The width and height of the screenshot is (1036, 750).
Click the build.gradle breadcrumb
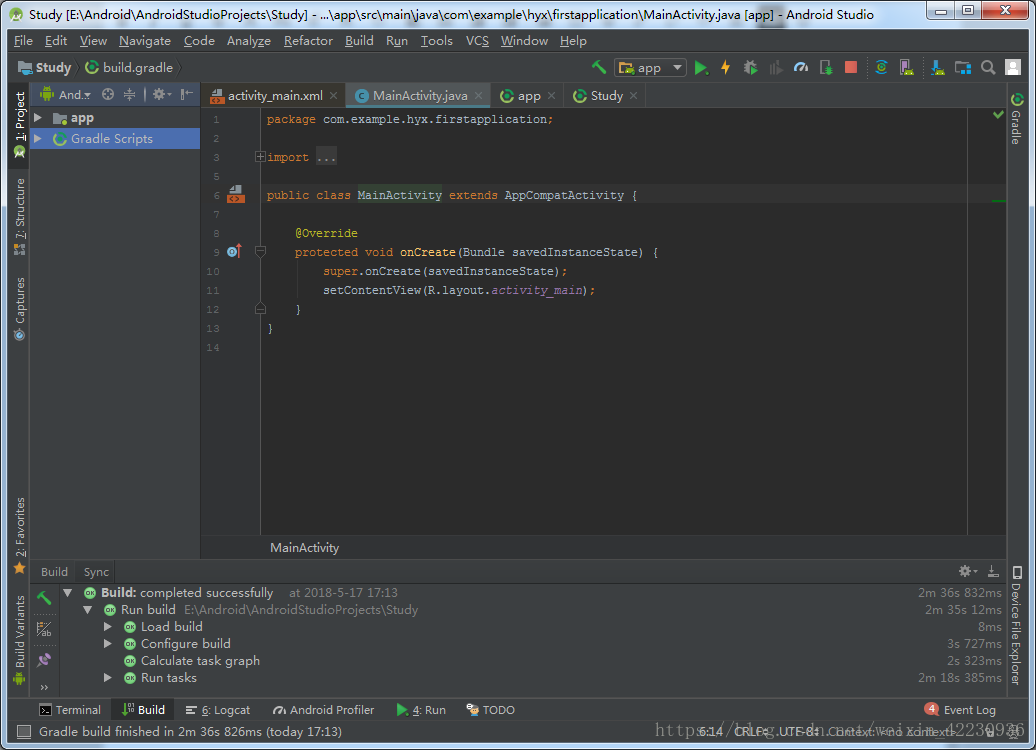coord(130,67)
